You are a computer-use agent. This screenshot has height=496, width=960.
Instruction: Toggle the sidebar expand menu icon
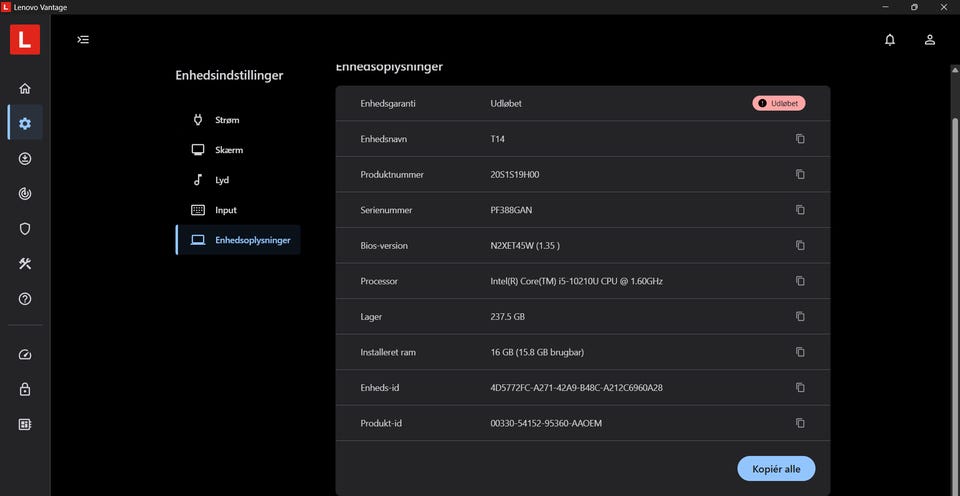click(83, 40)
